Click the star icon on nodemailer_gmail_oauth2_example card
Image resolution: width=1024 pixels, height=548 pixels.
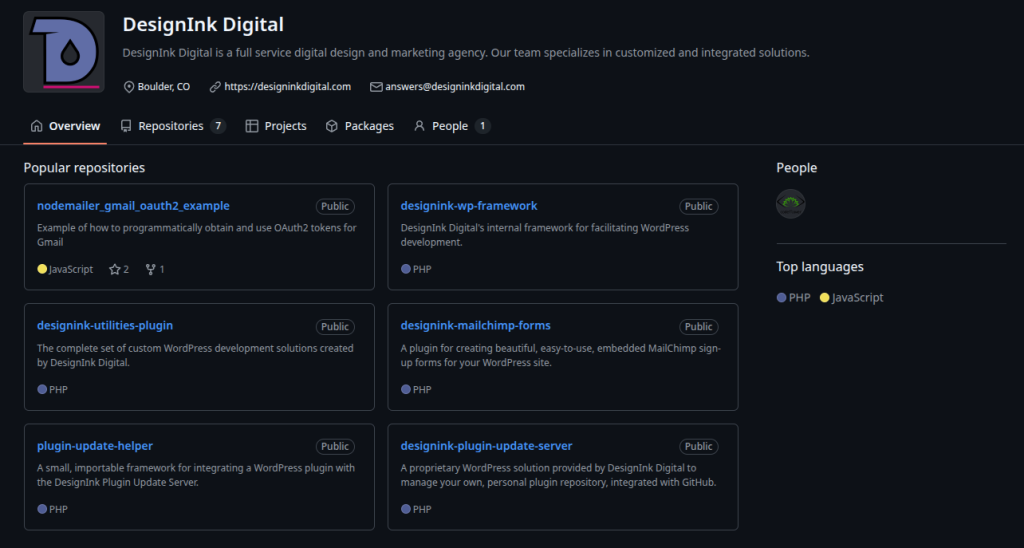[115, 269]
